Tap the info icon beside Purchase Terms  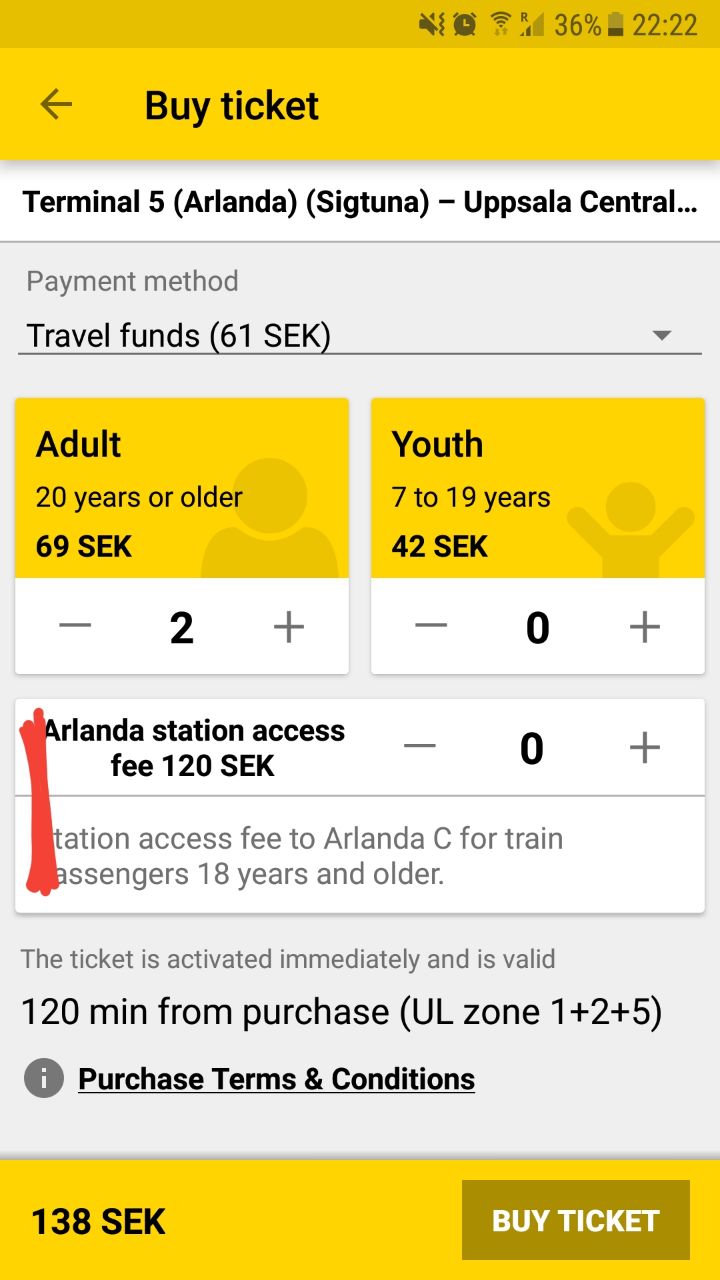(x=44, y=1079)
